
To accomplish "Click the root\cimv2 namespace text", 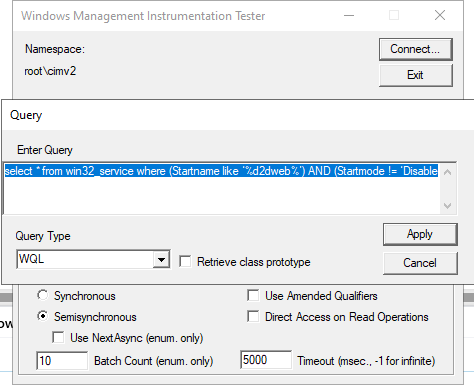I will (50, 71).
